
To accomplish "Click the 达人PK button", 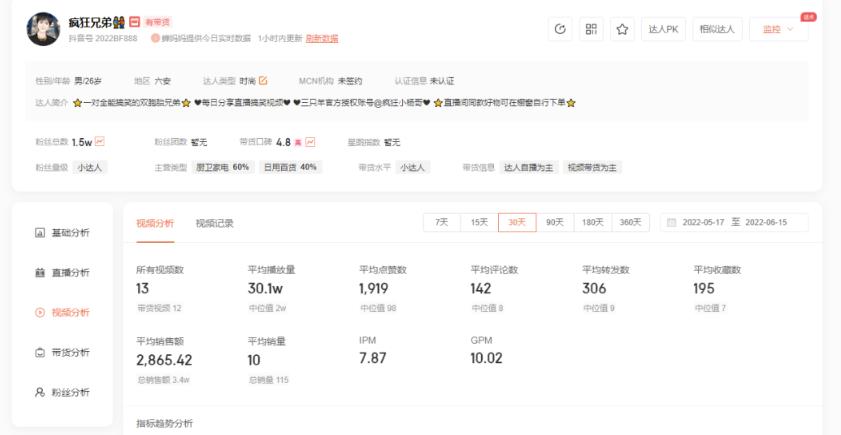I will (x=662, y=29).
